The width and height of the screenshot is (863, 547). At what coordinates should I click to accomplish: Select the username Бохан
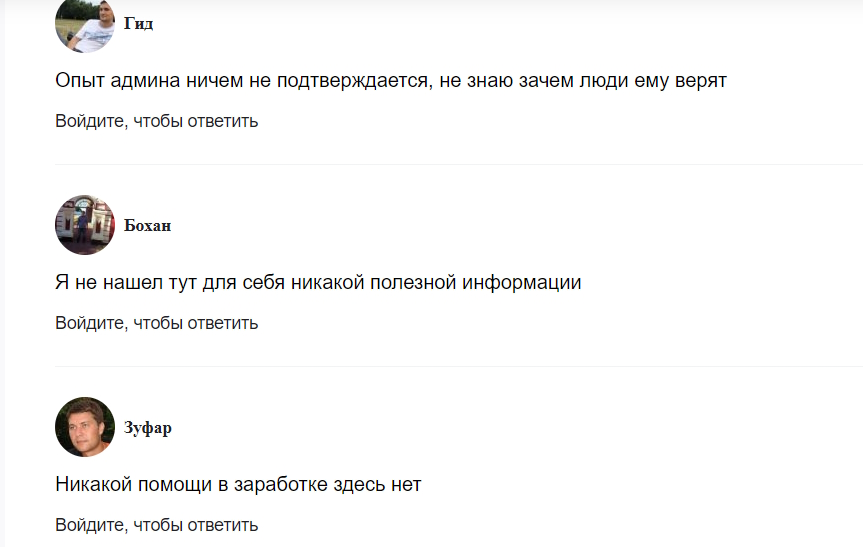[148, 226]
